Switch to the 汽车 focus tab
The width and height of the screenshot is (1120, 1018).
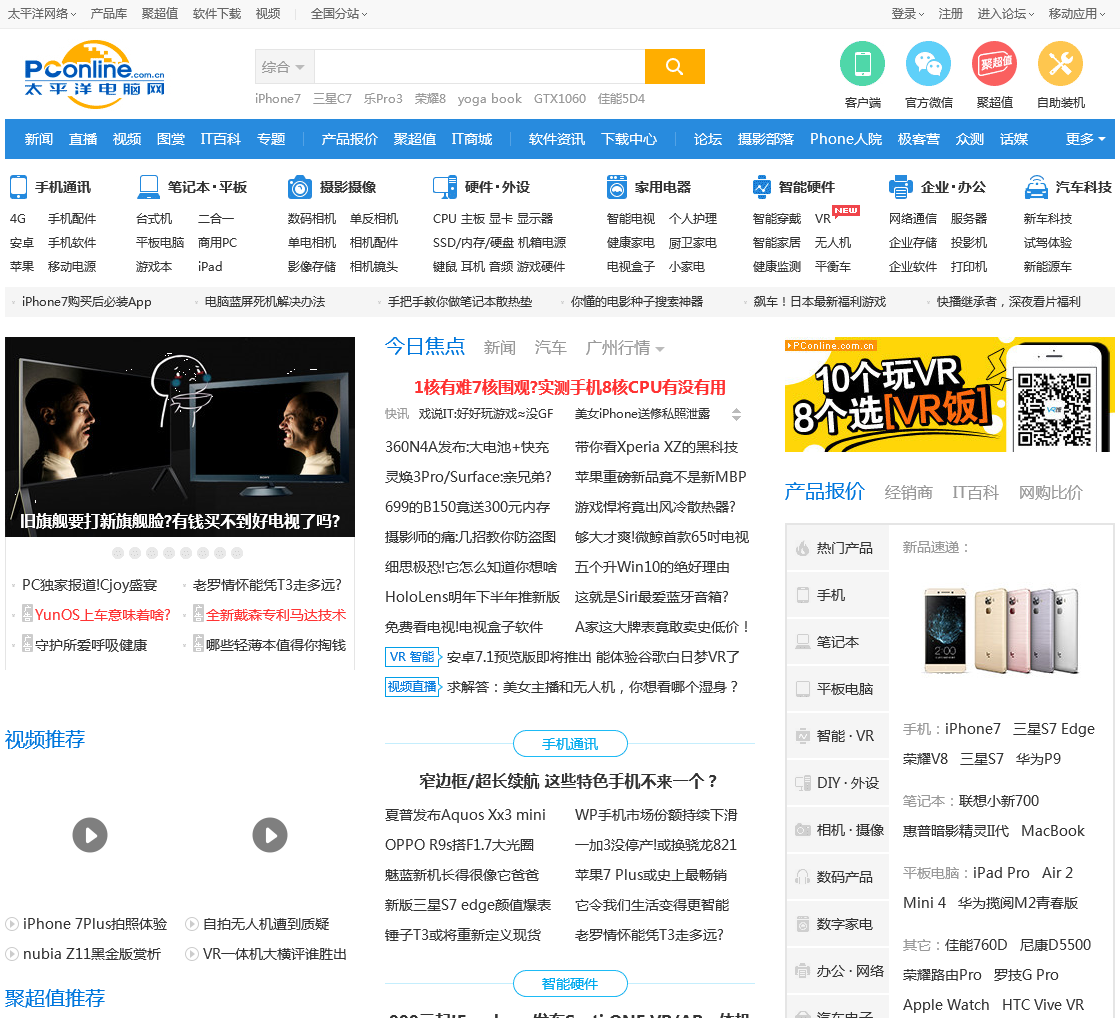pyautogui.click(x=551, y=348)
